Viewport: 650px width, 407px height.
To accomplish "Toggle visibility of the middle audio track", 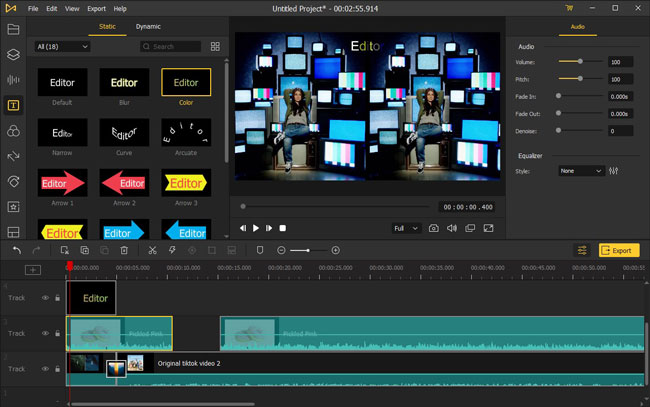I will coord(45,333).
